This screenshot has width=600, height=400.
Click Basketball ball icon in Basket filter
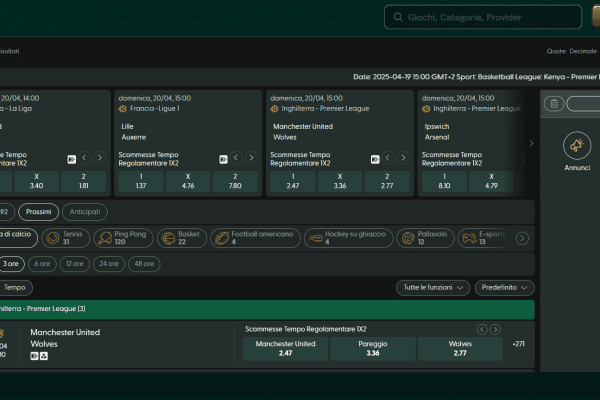(168, 238)
